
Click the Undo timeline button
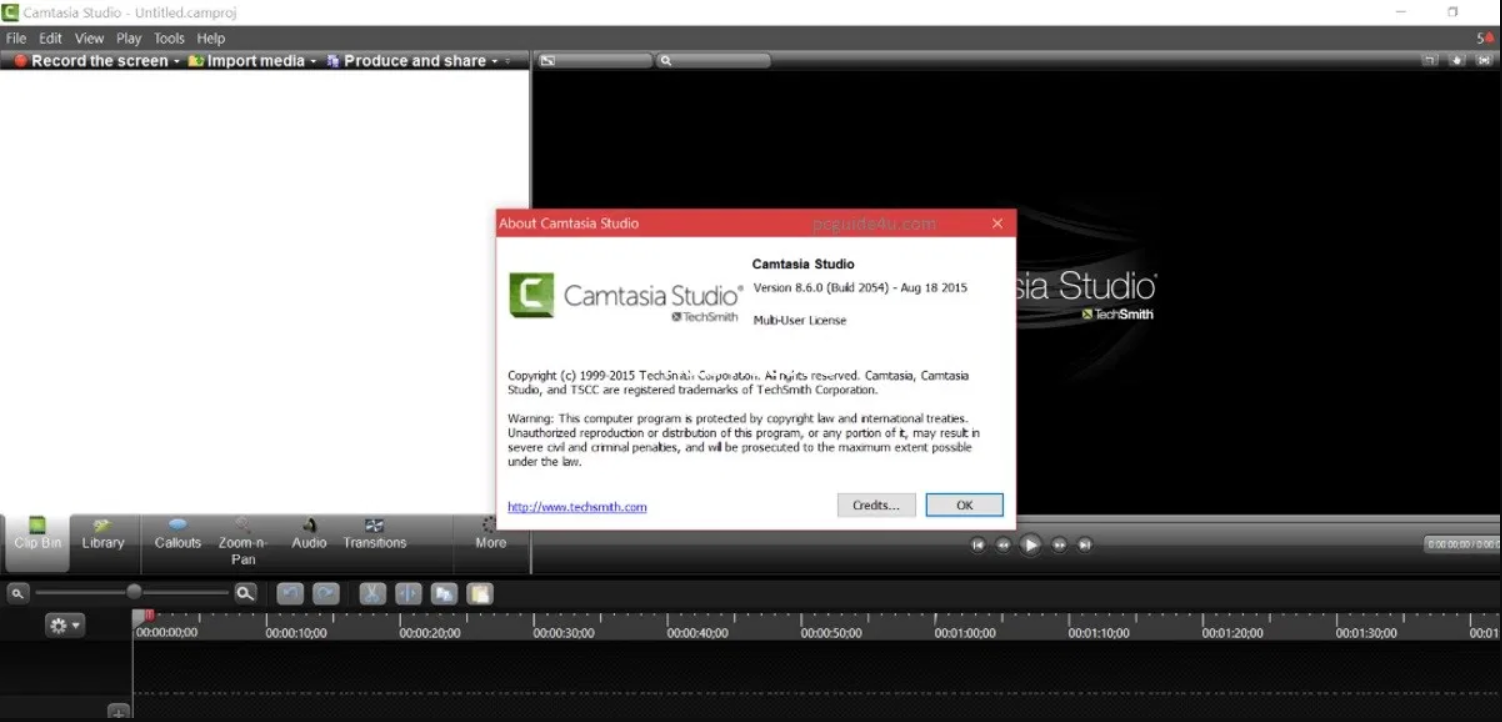(290, 594)
